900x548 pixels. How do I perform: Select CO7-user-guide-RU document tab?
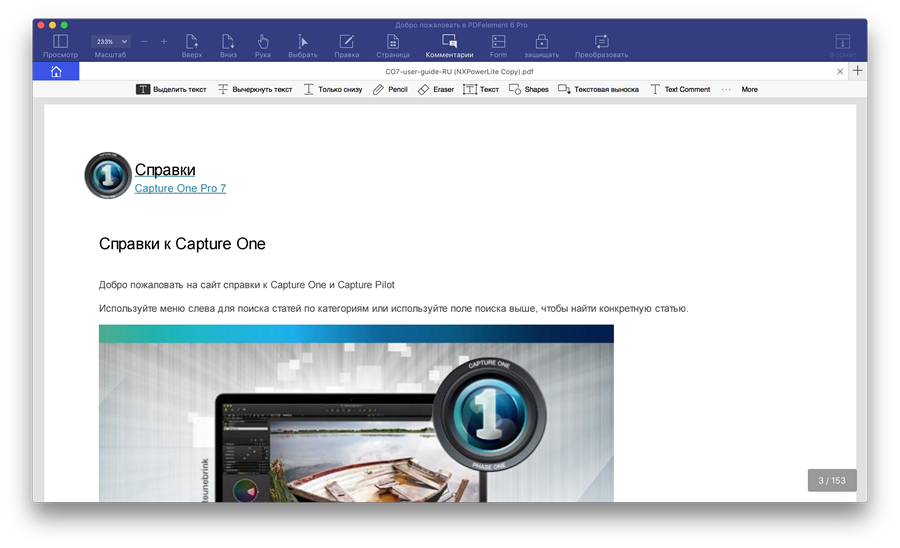[x=459, y=72]
